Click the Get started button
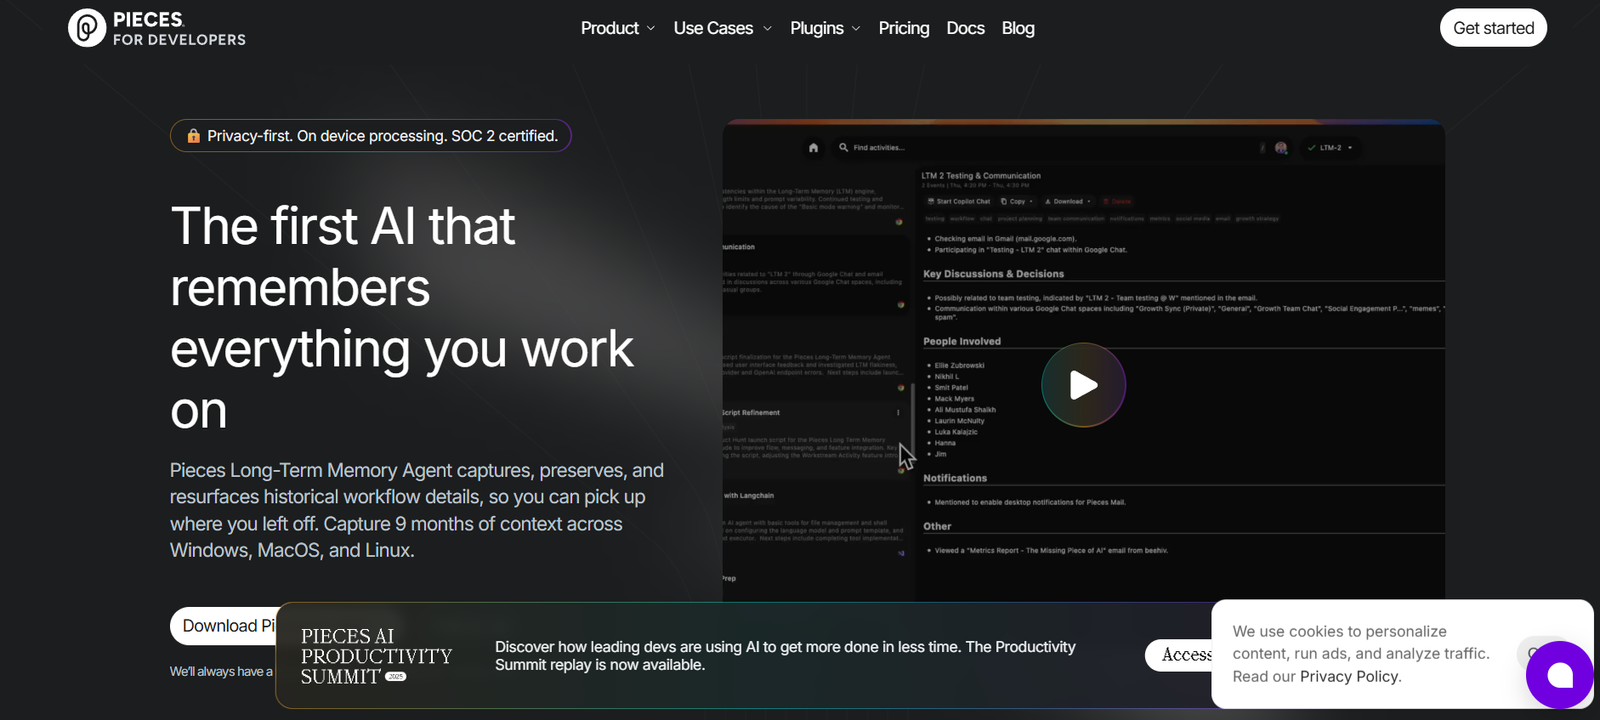 click(x=1493, y=28)
